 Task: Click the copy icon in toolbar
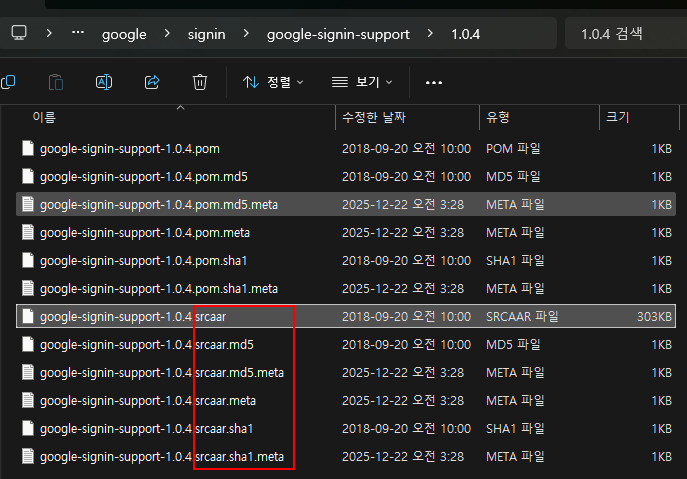(x=8, y=82)
